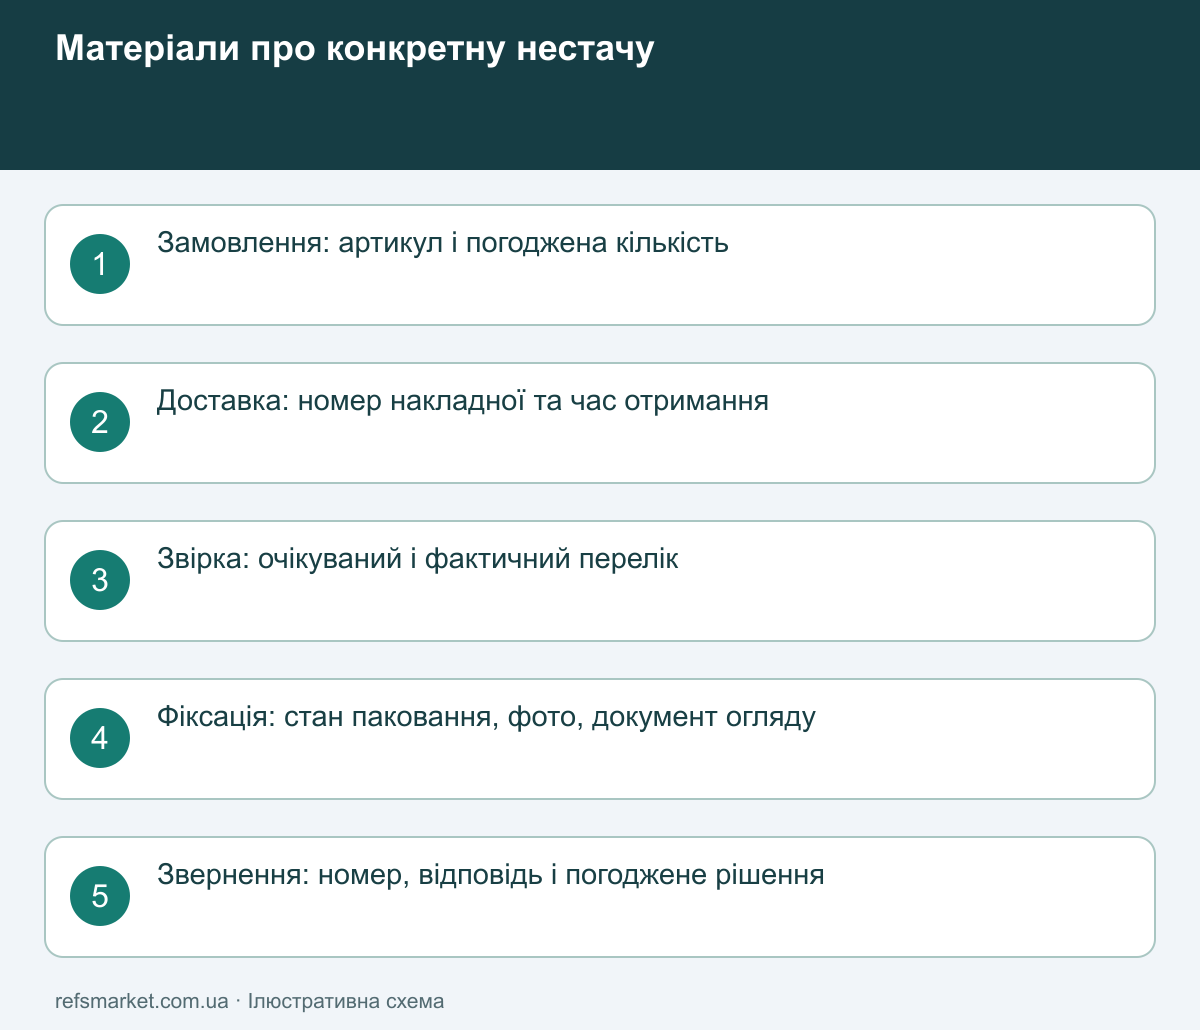Screen dimensions: 1200x1030
Task: Click the number 5 circle badge
Action: coord(100,896)
